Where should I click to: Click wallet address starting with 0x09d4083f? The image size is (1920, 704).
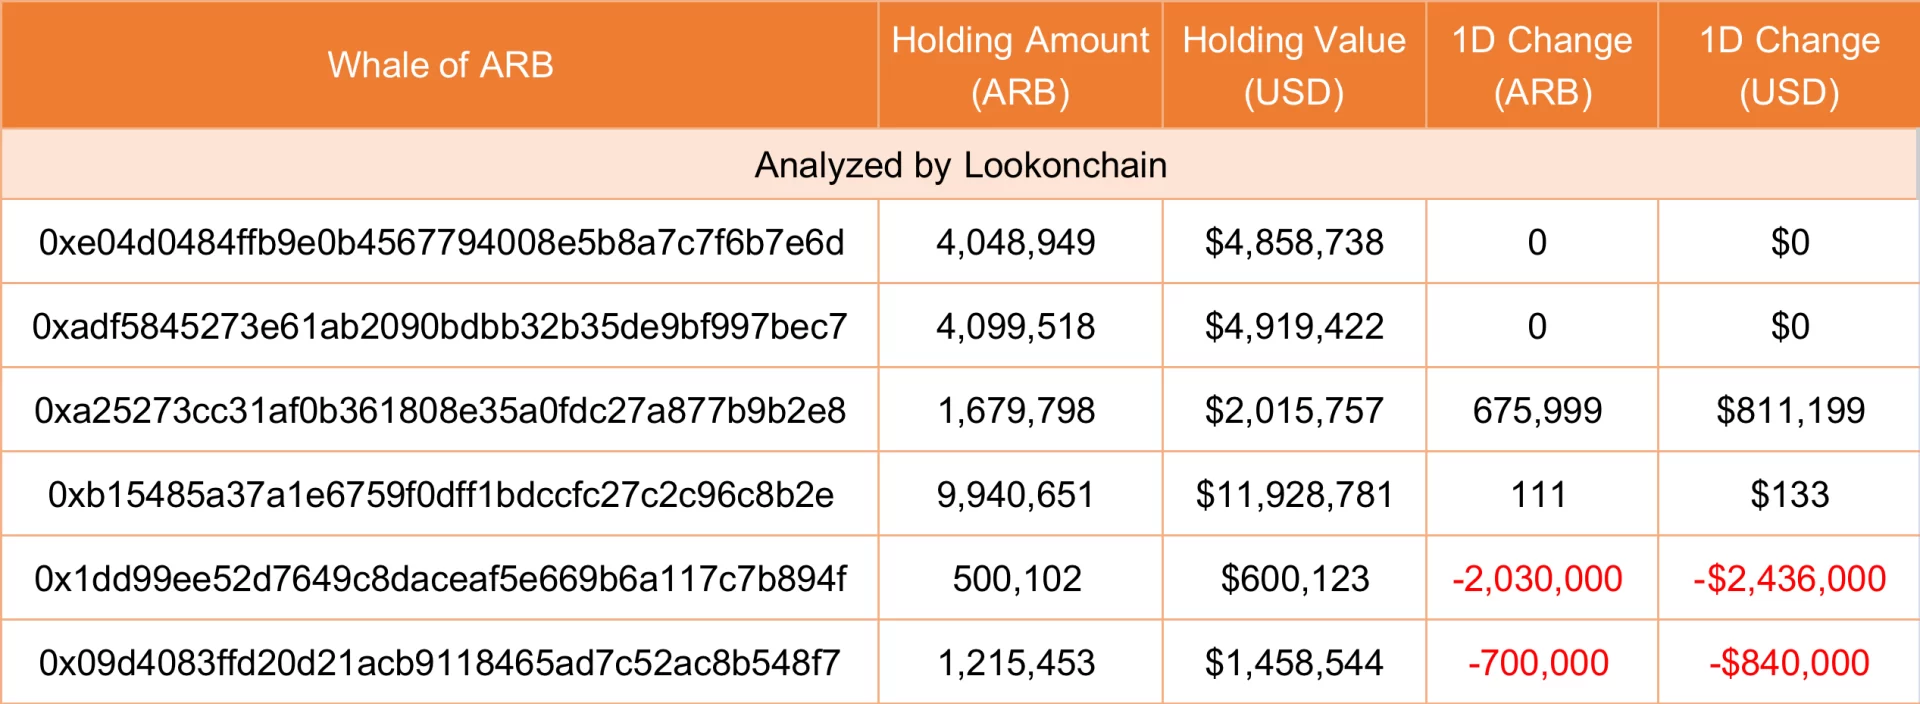click(440, 662)
